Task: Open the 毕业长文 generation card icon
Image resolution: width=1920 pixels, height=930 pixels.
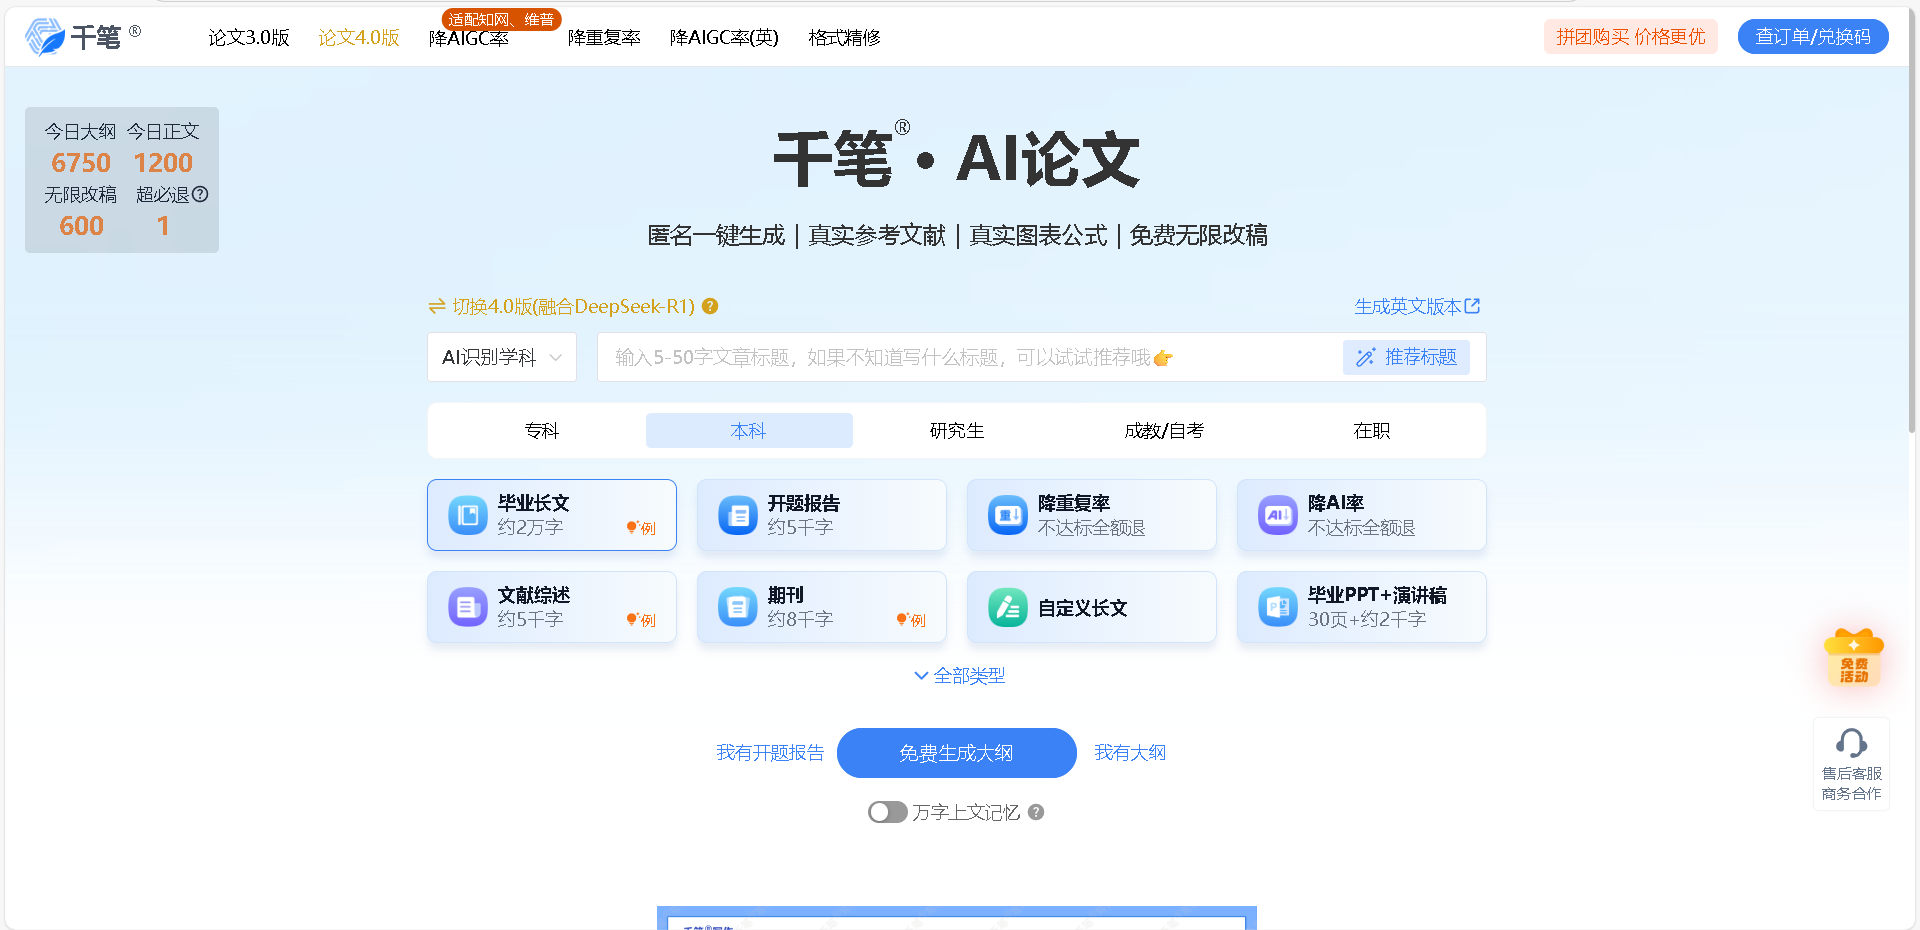Action: (x=466, y=514)
